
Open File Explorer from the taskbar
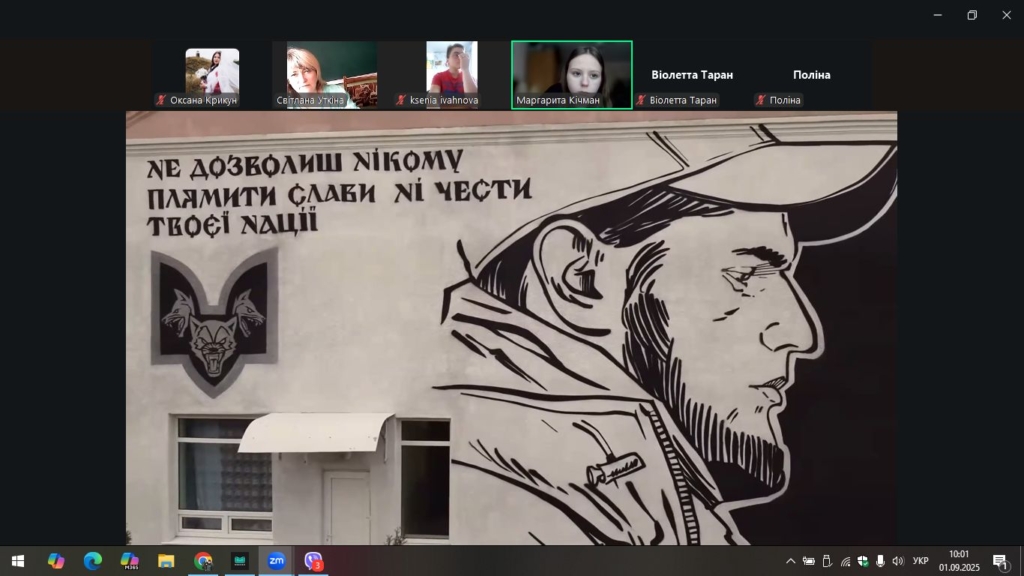click(x=166, y=561)
